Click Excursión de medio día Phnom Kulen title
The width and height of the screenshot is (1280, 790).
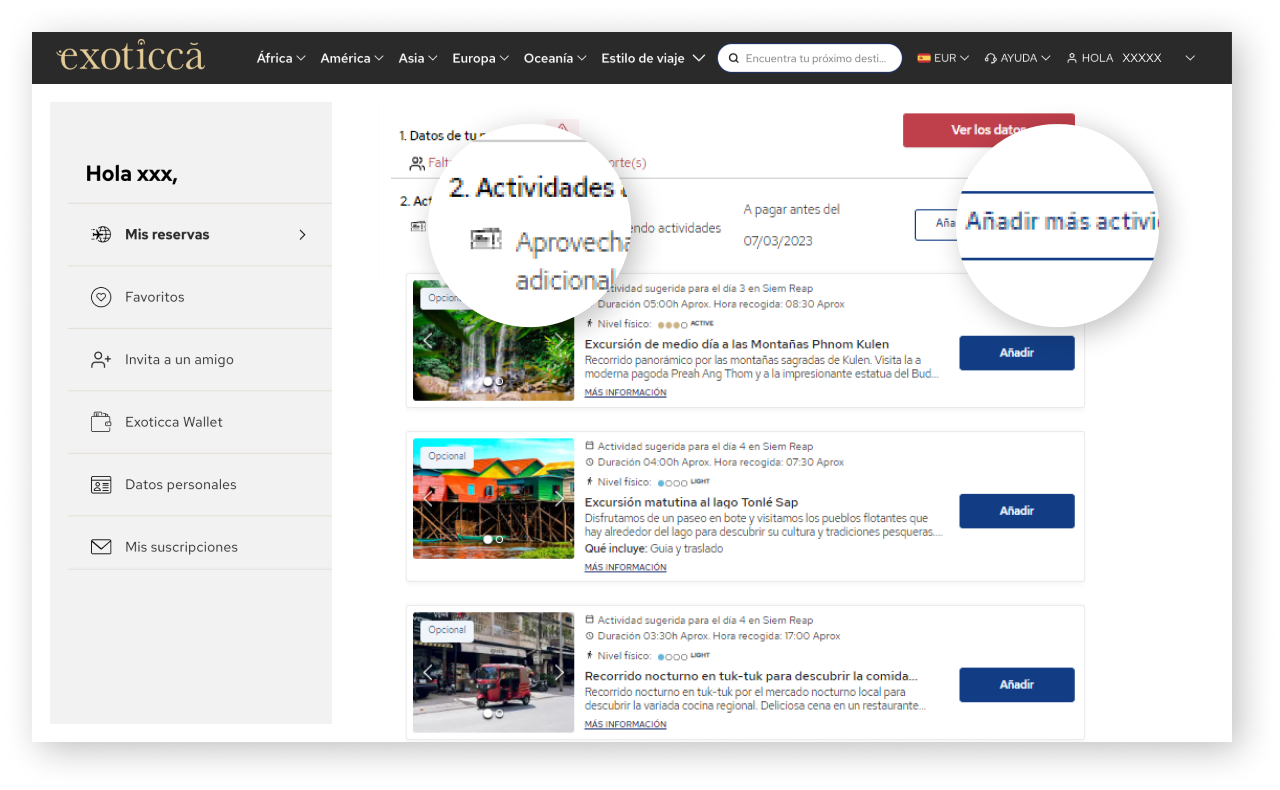point(736,344)
